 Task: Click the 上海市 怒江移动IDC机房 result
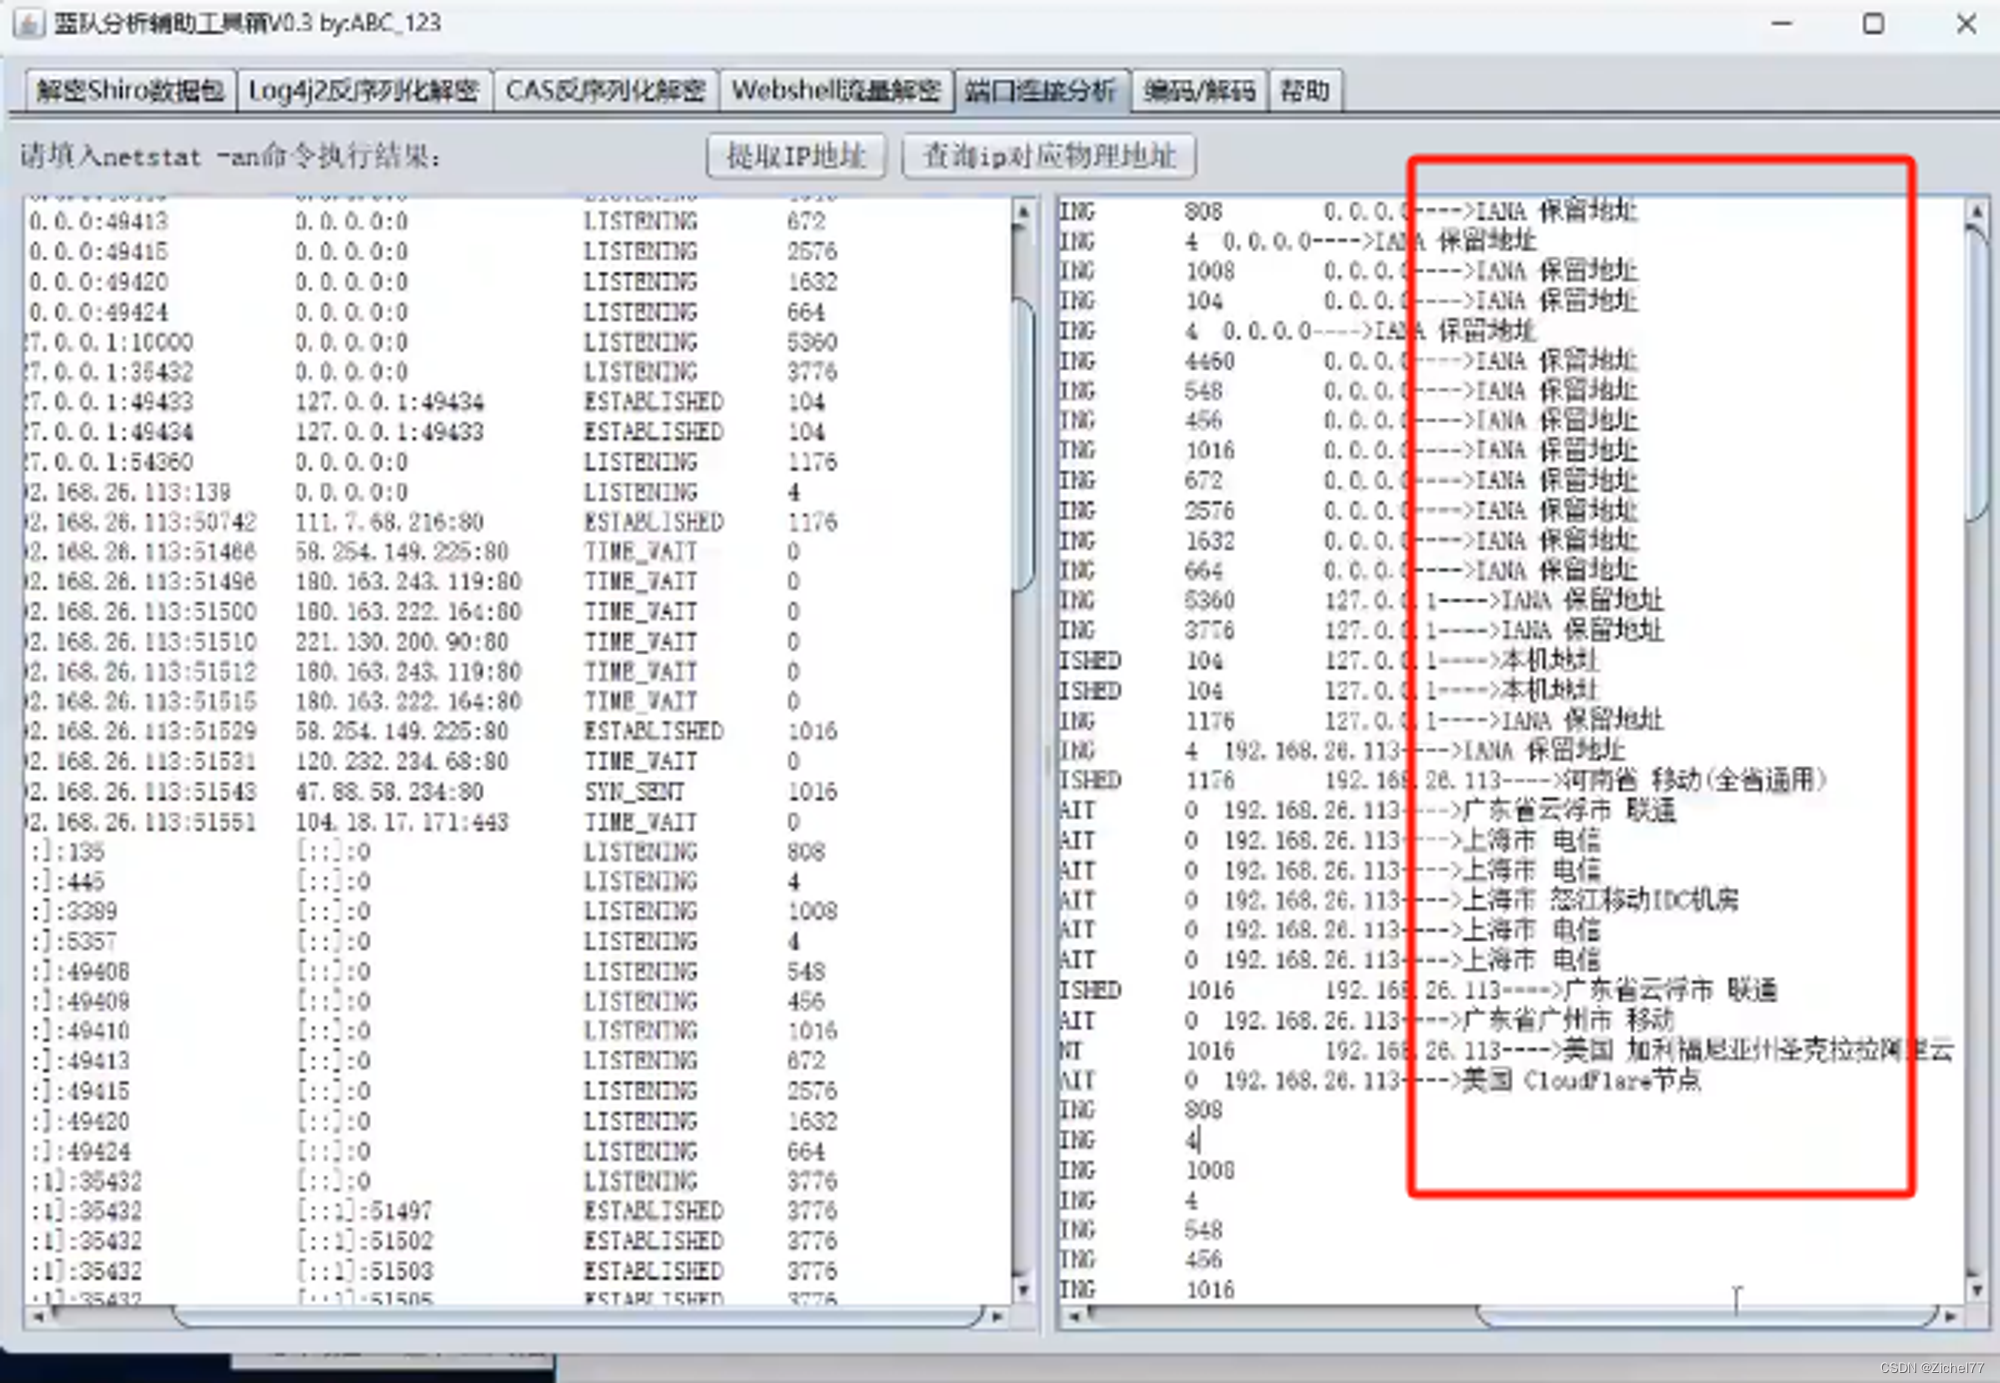(x=1600, y=900)
